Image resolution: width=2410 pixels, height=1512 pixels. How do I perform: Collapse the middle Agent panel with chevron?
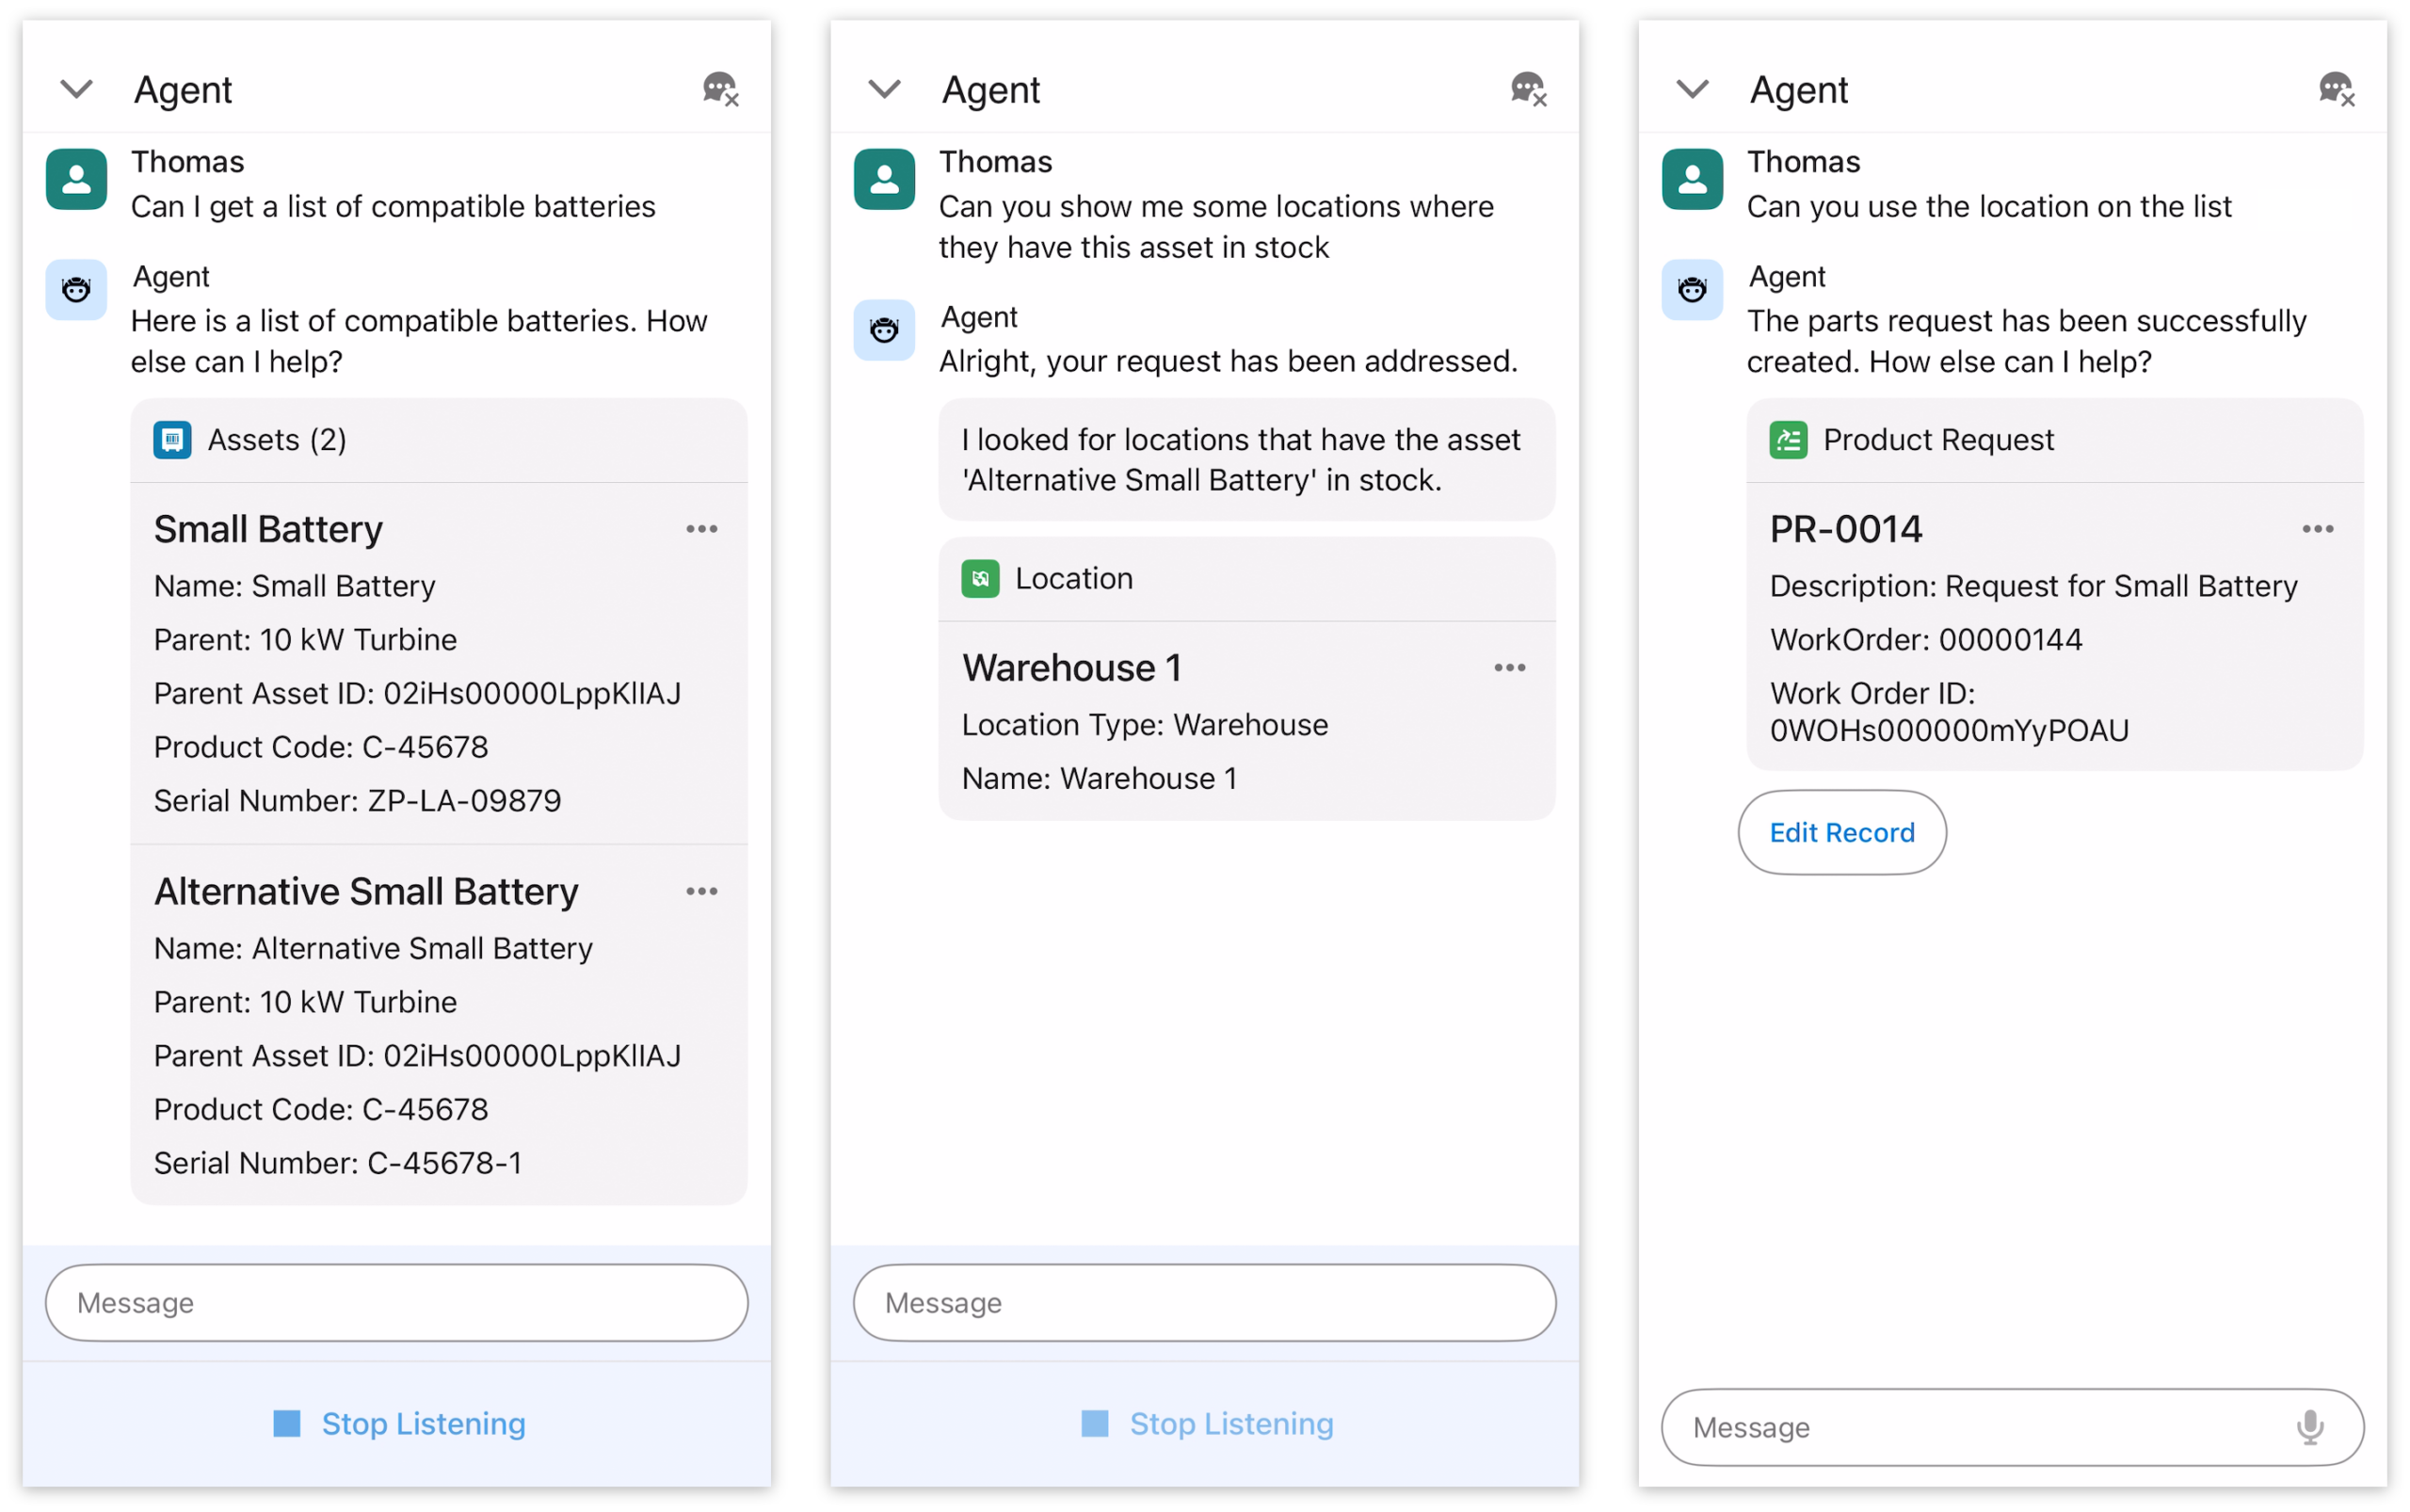pos(885,90)
